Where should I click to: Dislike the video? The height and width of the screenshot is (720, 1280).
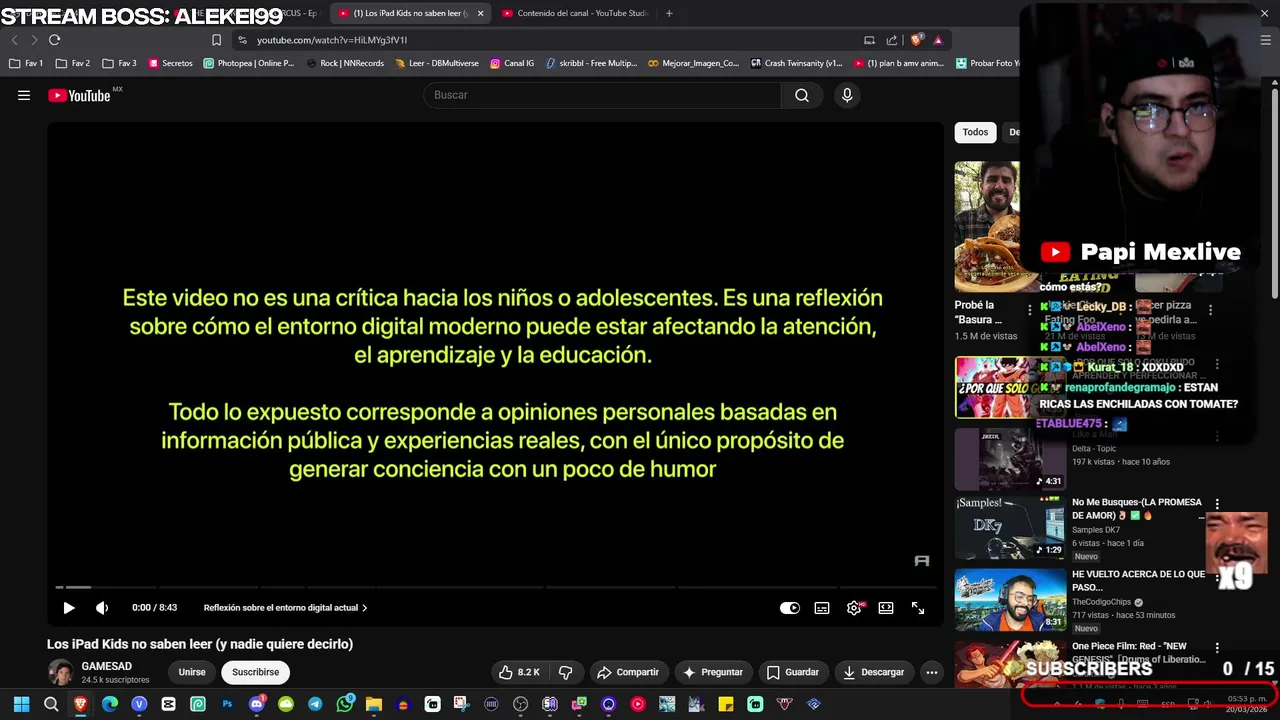tap(566, 672)
